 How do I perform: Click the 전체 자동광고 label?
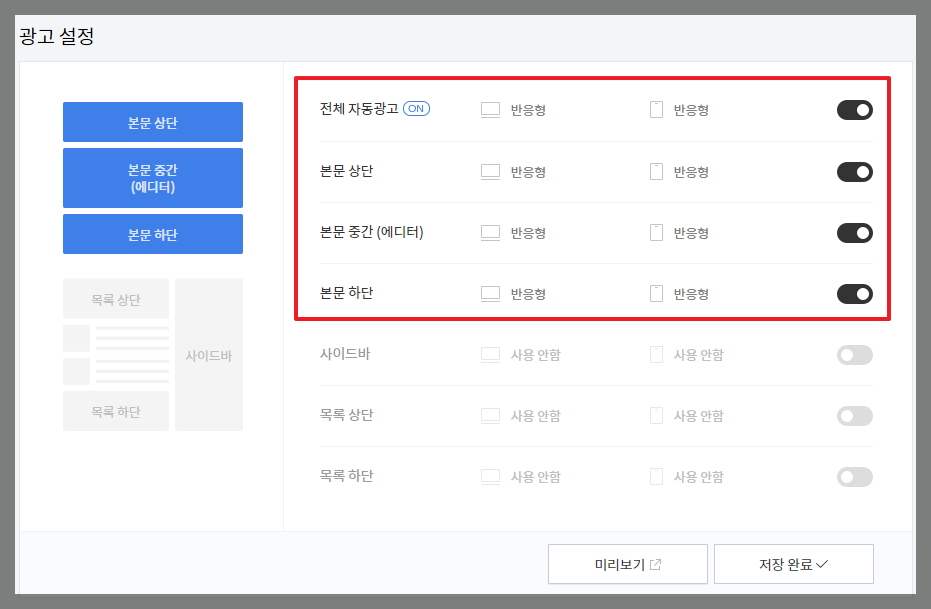(x=359, y=109)
